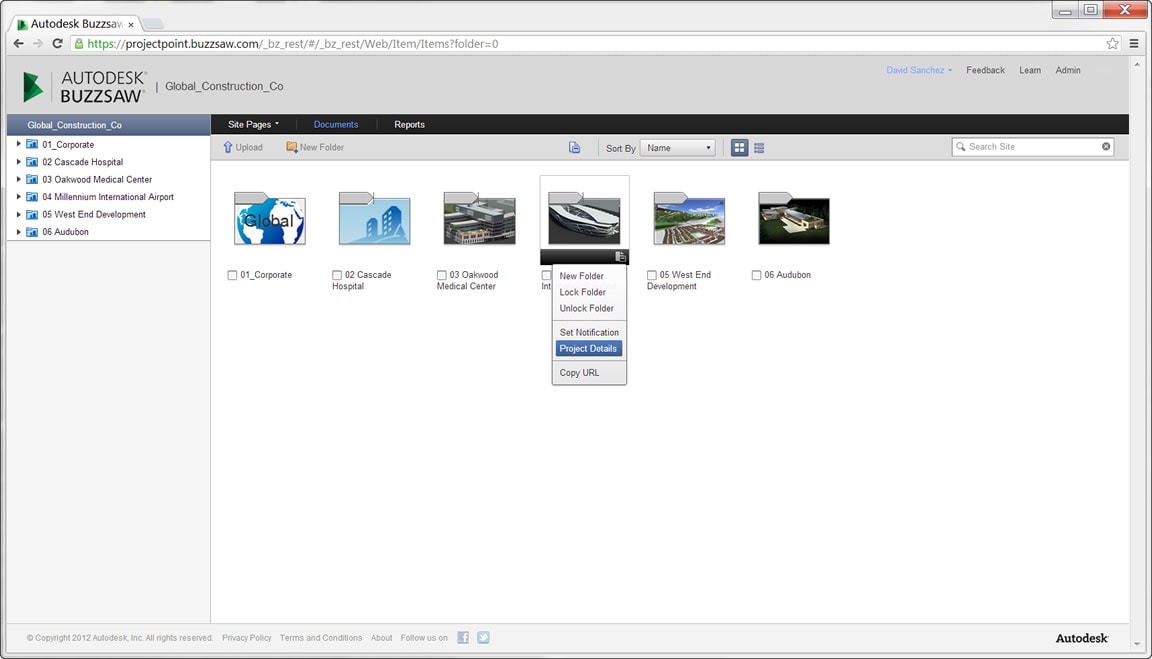Open the Twitter follow link
The width and height of the screenshot is (1152, 659).
click(x=483, y=638)
